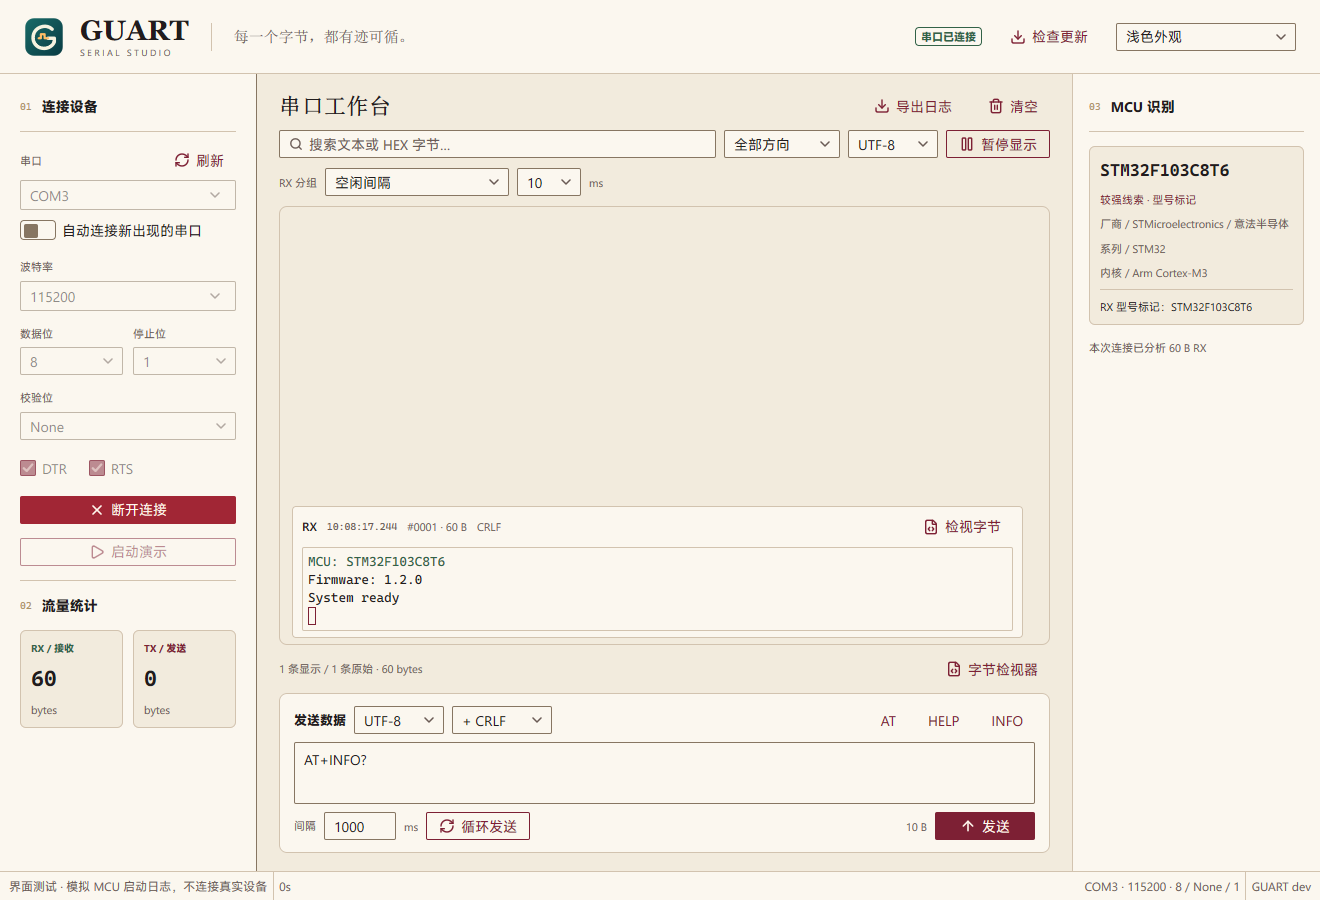Open the 空闲间隔 RX grouping dropdown
Image resolution: width=1320 pixels, height=900 pixels.
(x=417, y=182)
